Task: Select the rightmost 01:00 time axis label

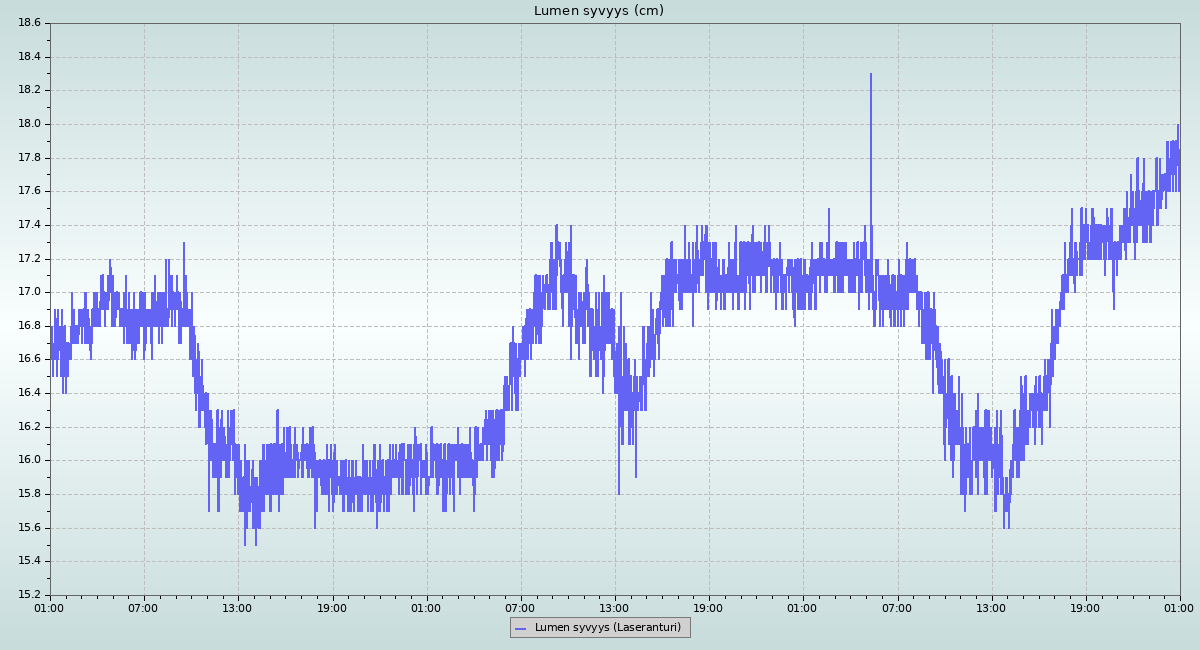Action: 1179,607
